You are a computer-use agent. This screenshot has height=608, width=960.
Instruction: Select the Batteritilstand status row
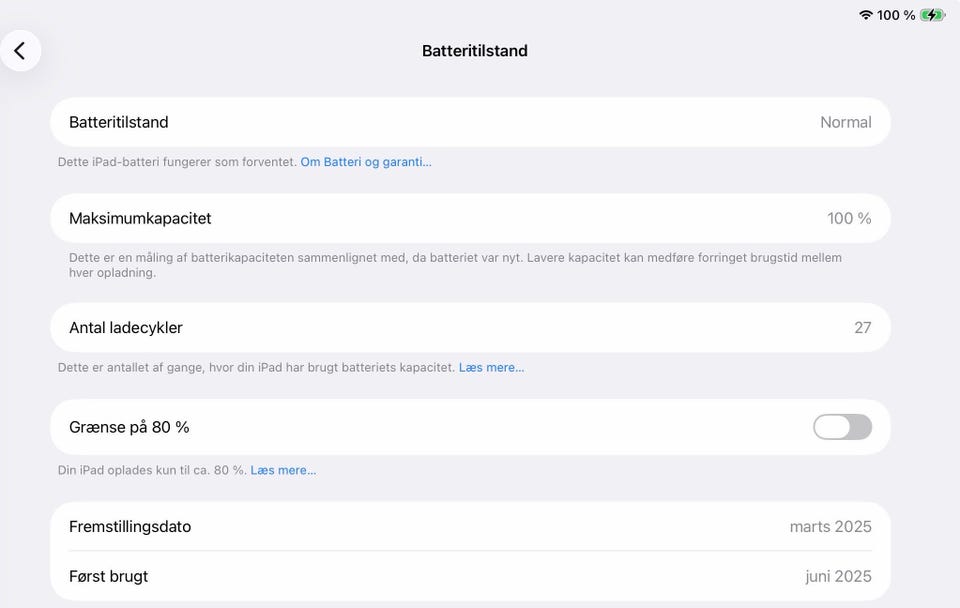[470, 122]
